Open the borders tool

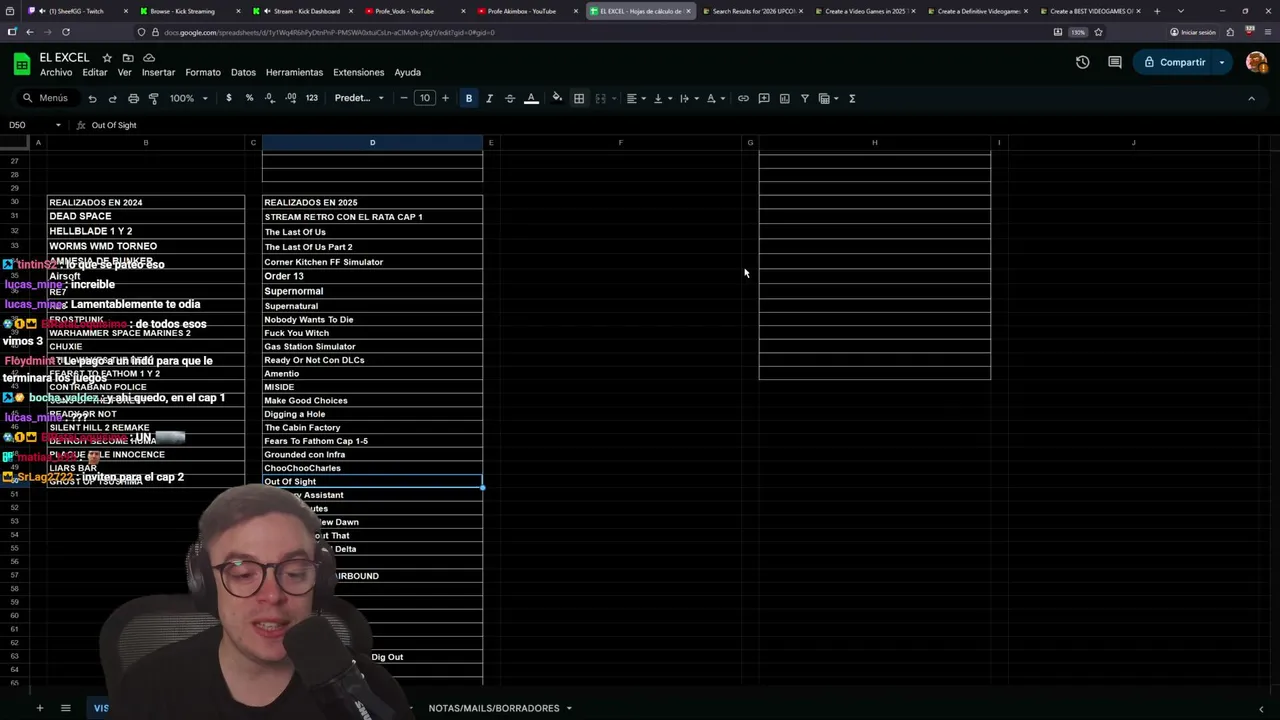point(579,98)
